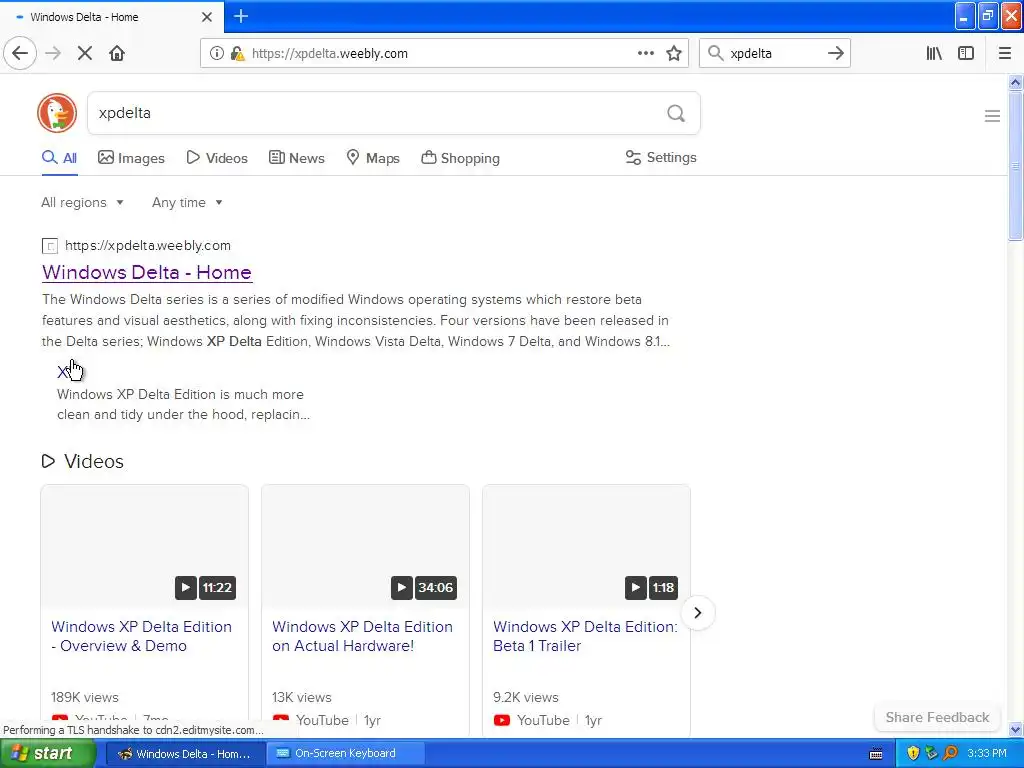Expand the All regions dropdown

coord(82,202)
